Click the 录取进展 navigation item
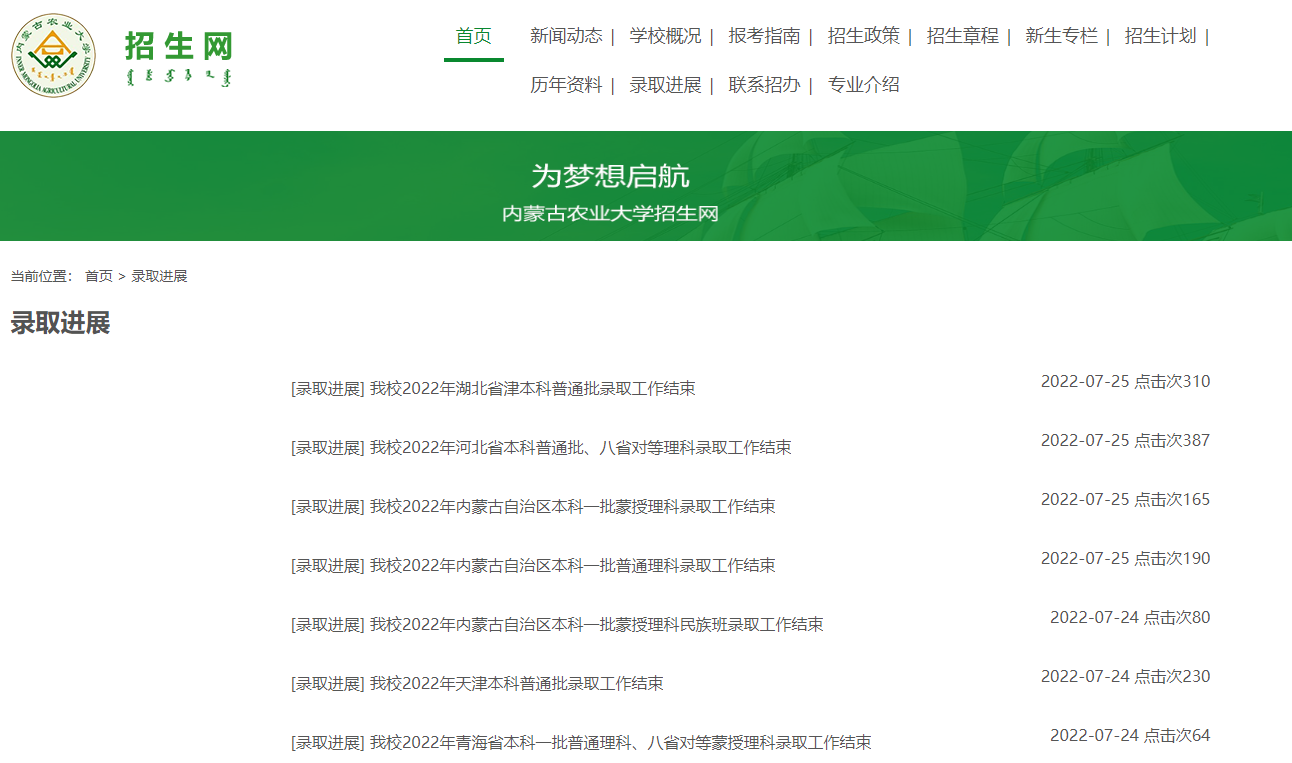1292x763 pixels. click(665, 85)
